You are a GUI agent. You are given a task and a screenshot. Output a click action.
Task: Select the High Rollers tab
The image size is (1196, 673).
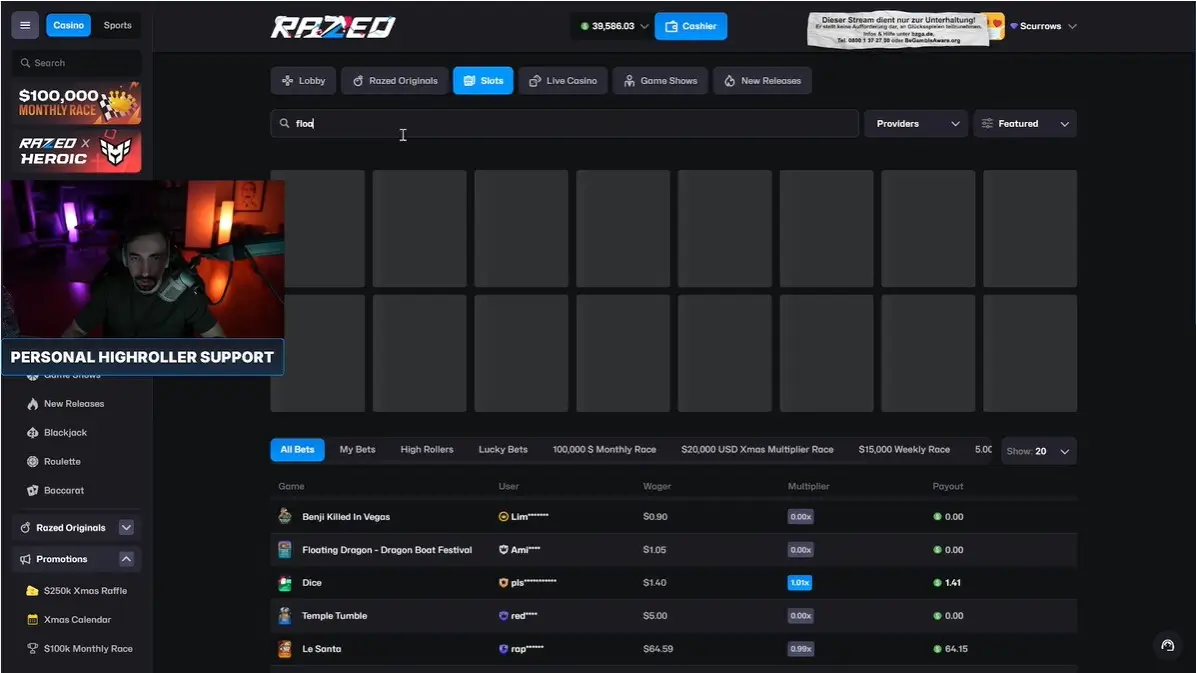pyautogui.click(x=427, y=450)
